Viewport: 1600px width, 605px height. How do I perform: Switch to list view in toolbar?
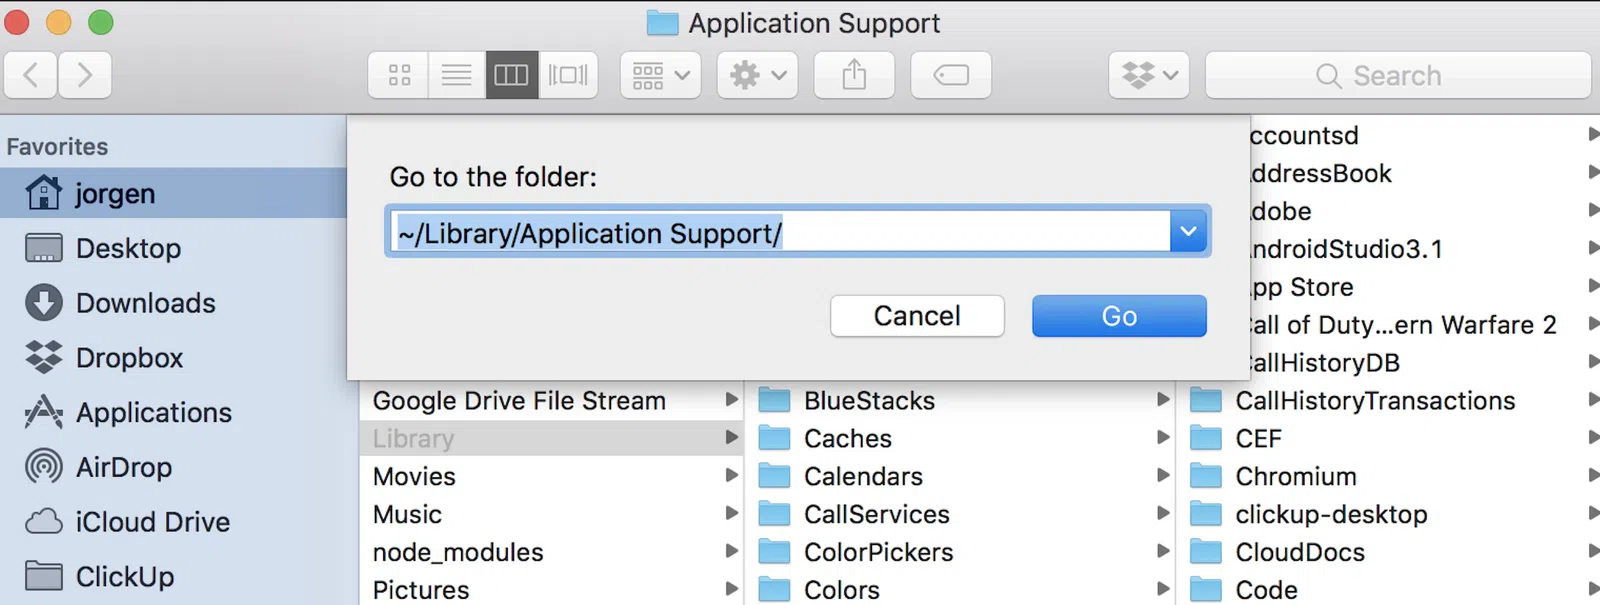point(457,75)
